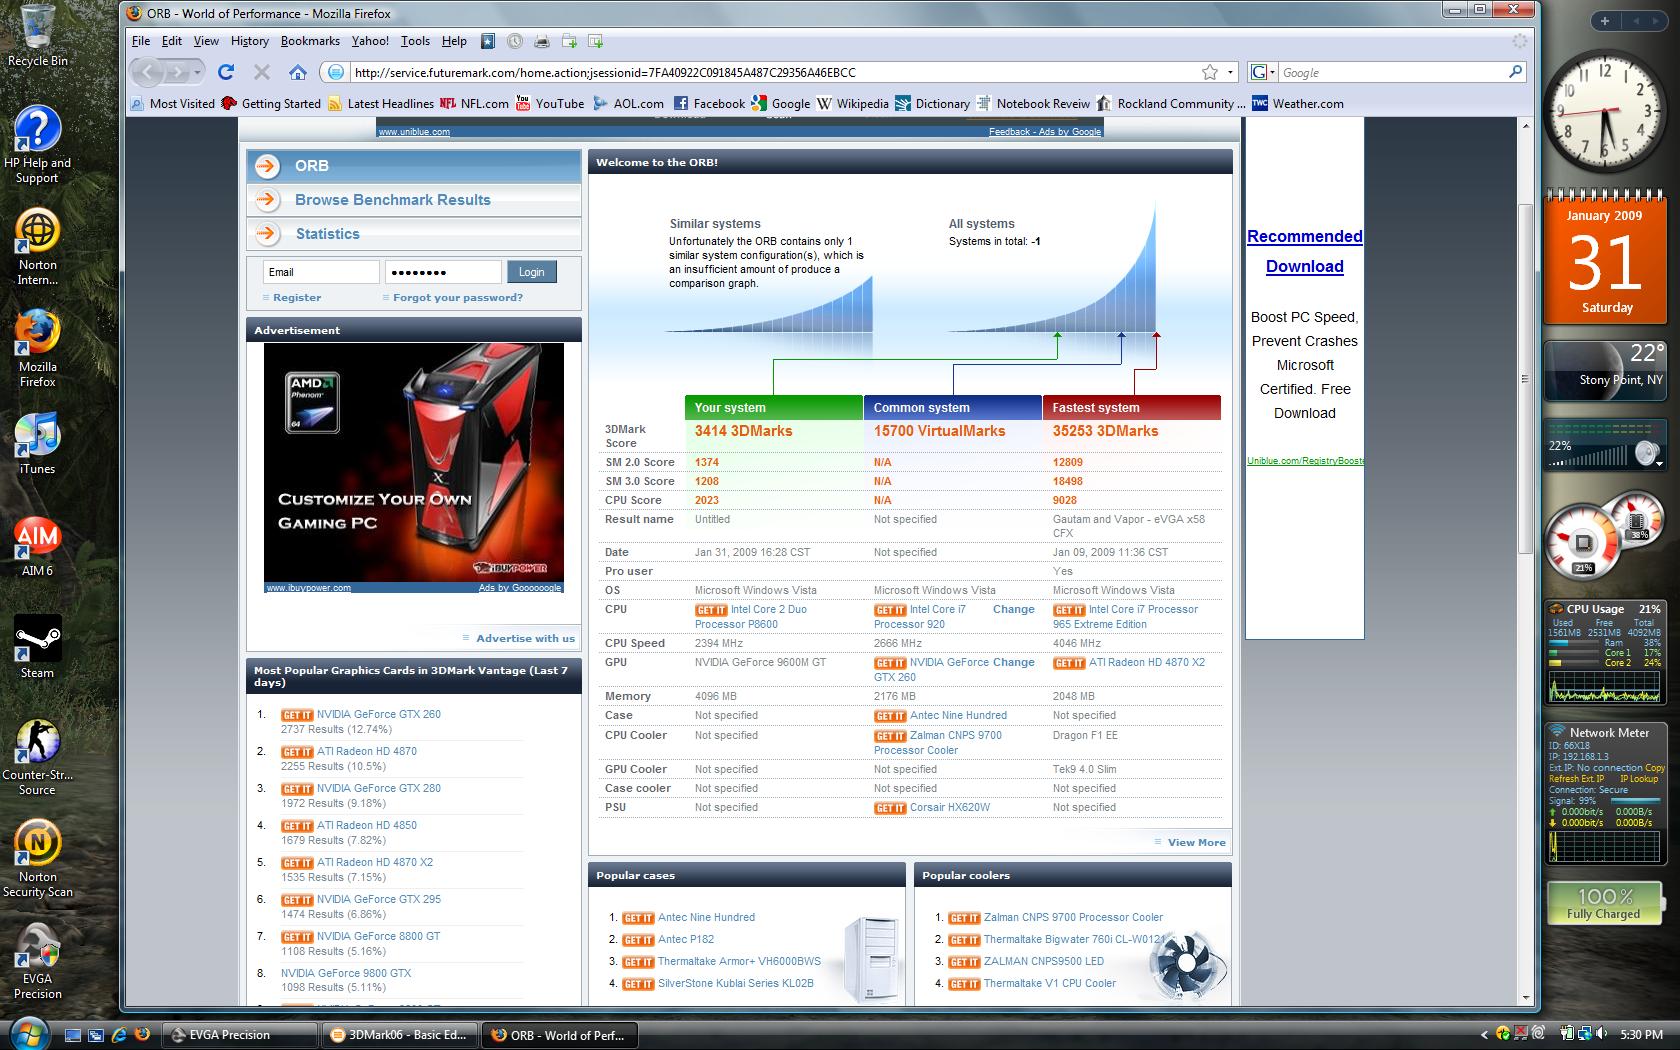
Task: Select the AIM 6 desktop icon
Action: (37, 546)
